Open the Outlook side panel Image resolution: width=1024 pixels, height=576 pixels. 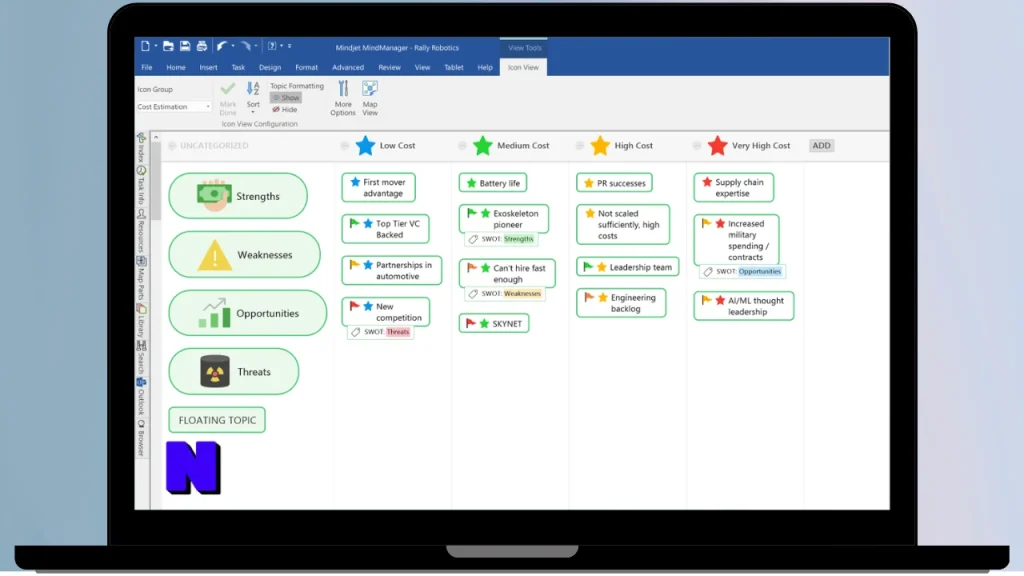tap(141, 396)
